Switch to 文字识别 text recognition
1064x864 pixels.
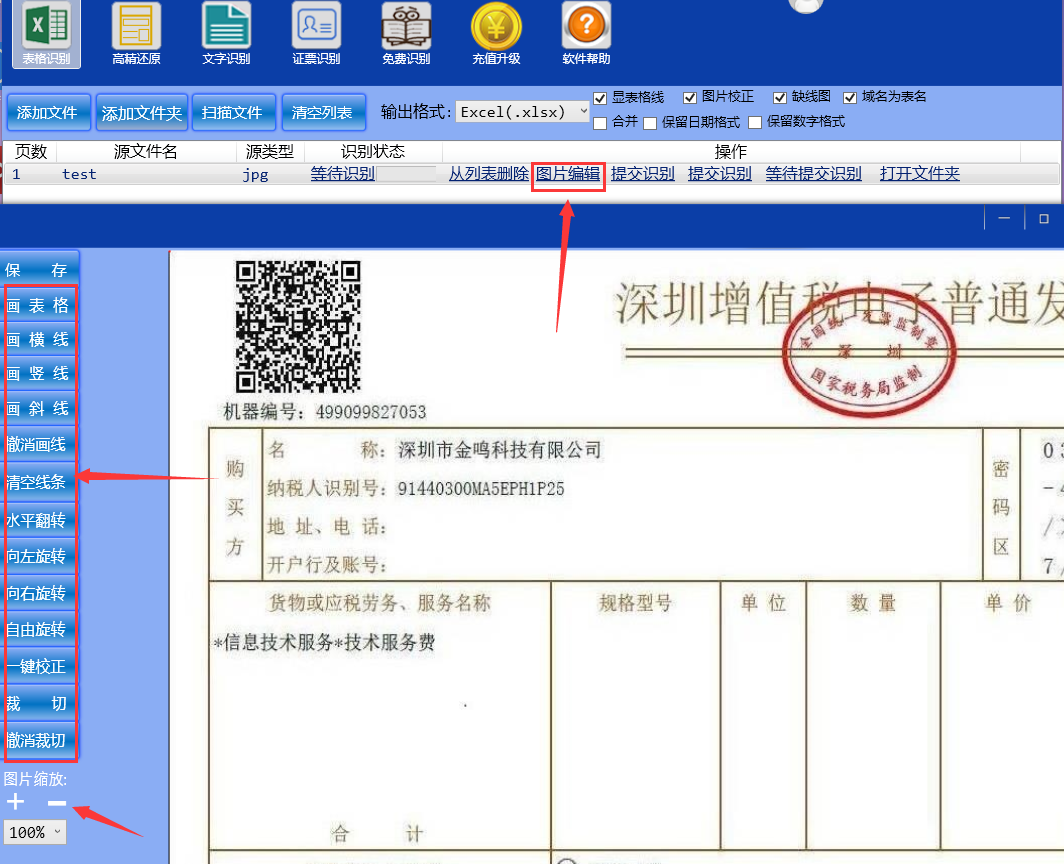[x=226, y=33]
